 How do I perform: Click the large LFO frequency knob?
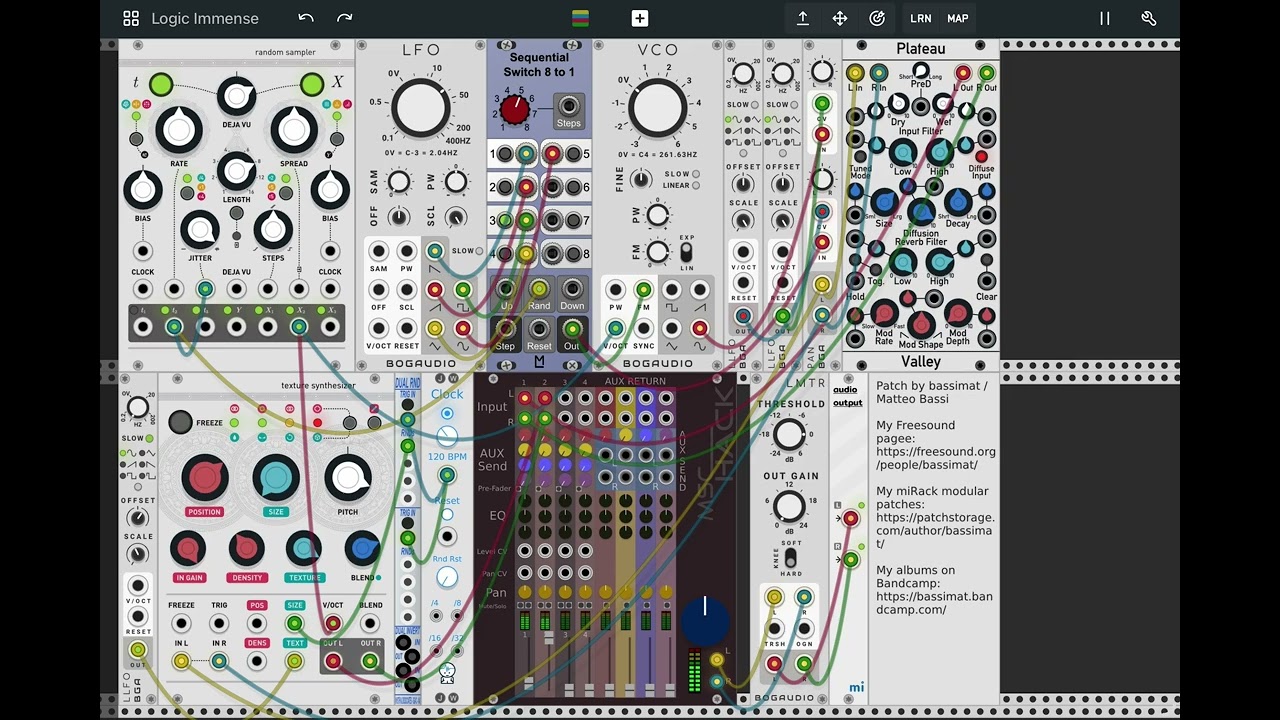click(421, 109)
